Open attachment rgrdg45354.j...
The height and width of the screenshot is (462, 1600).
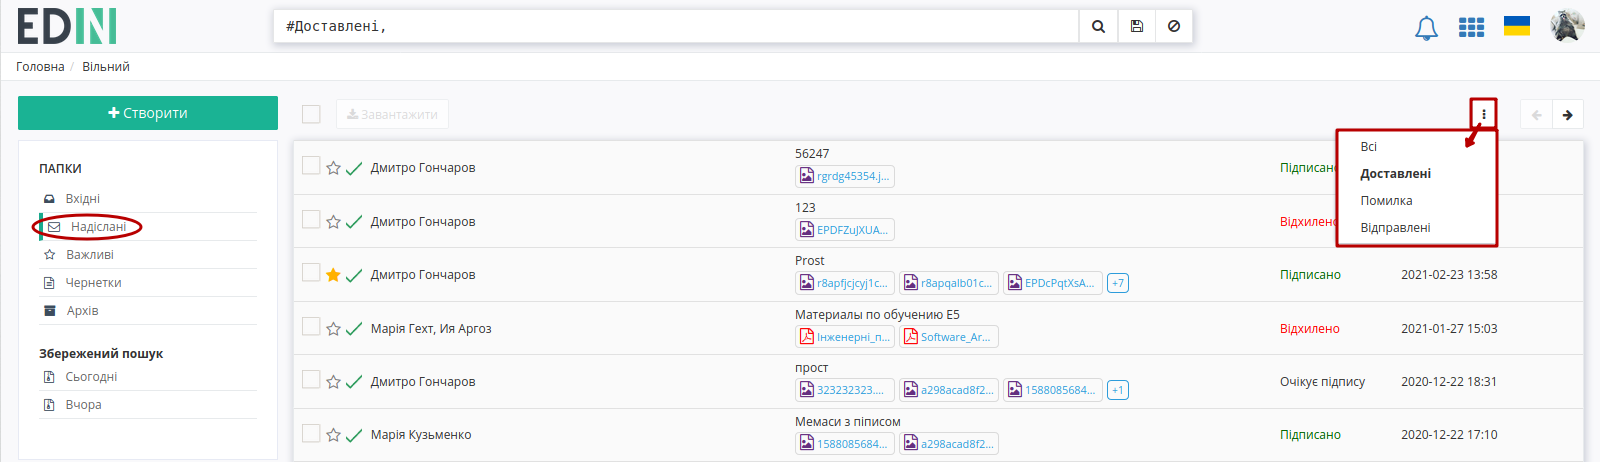pos(845,176)
